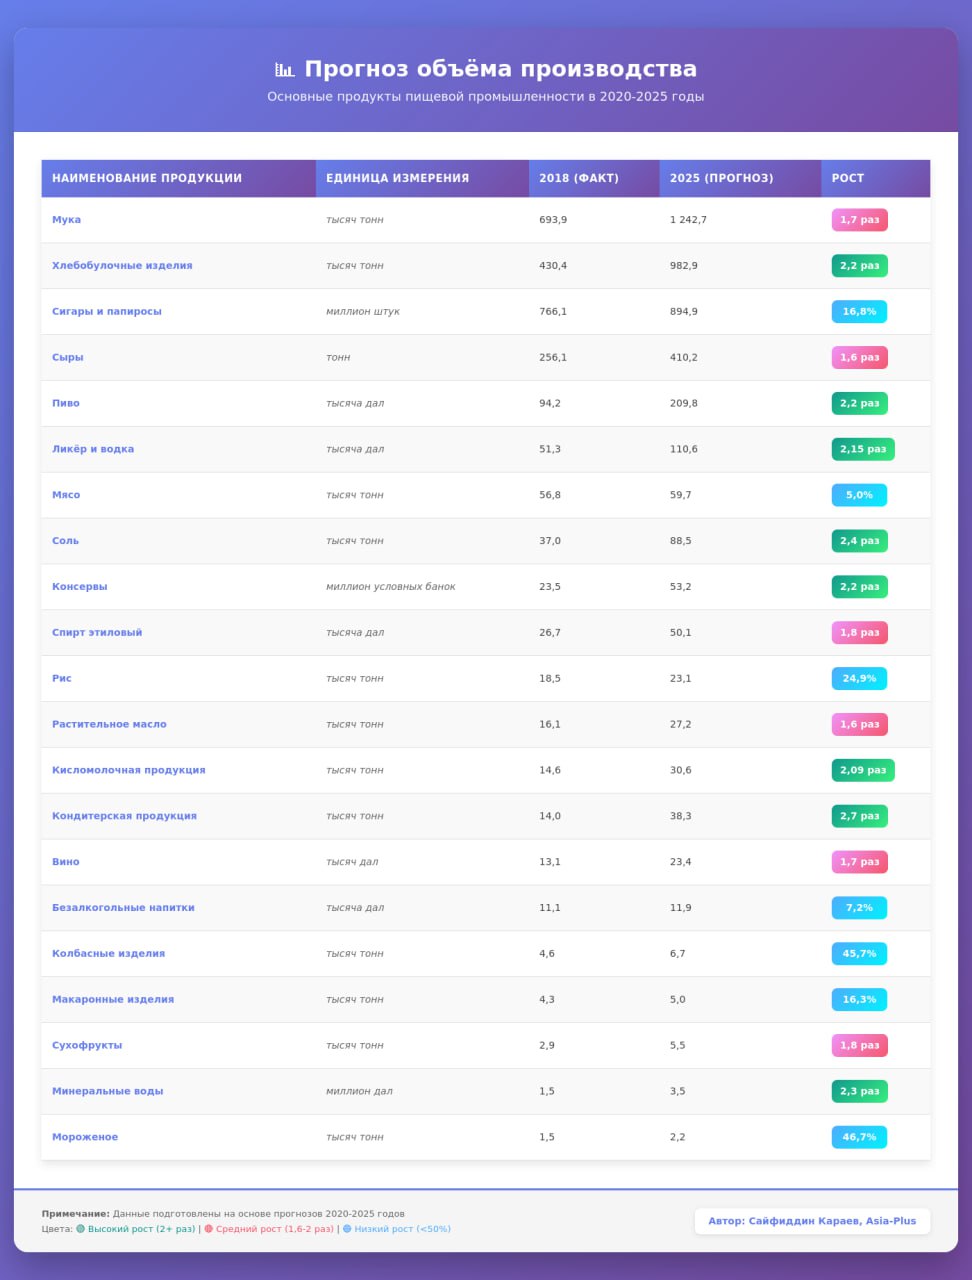Click the "Единица измерения" column header

coord(397,178)
